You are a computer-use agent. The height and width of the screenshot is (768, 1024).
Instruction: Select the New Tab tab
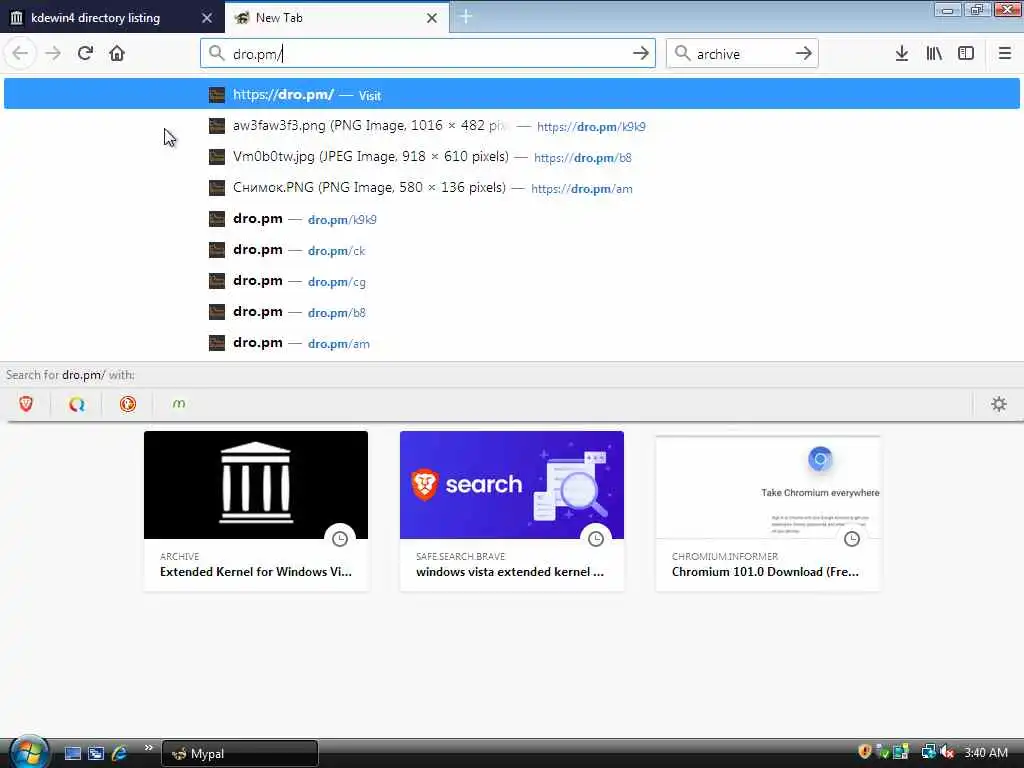[337, 18]
